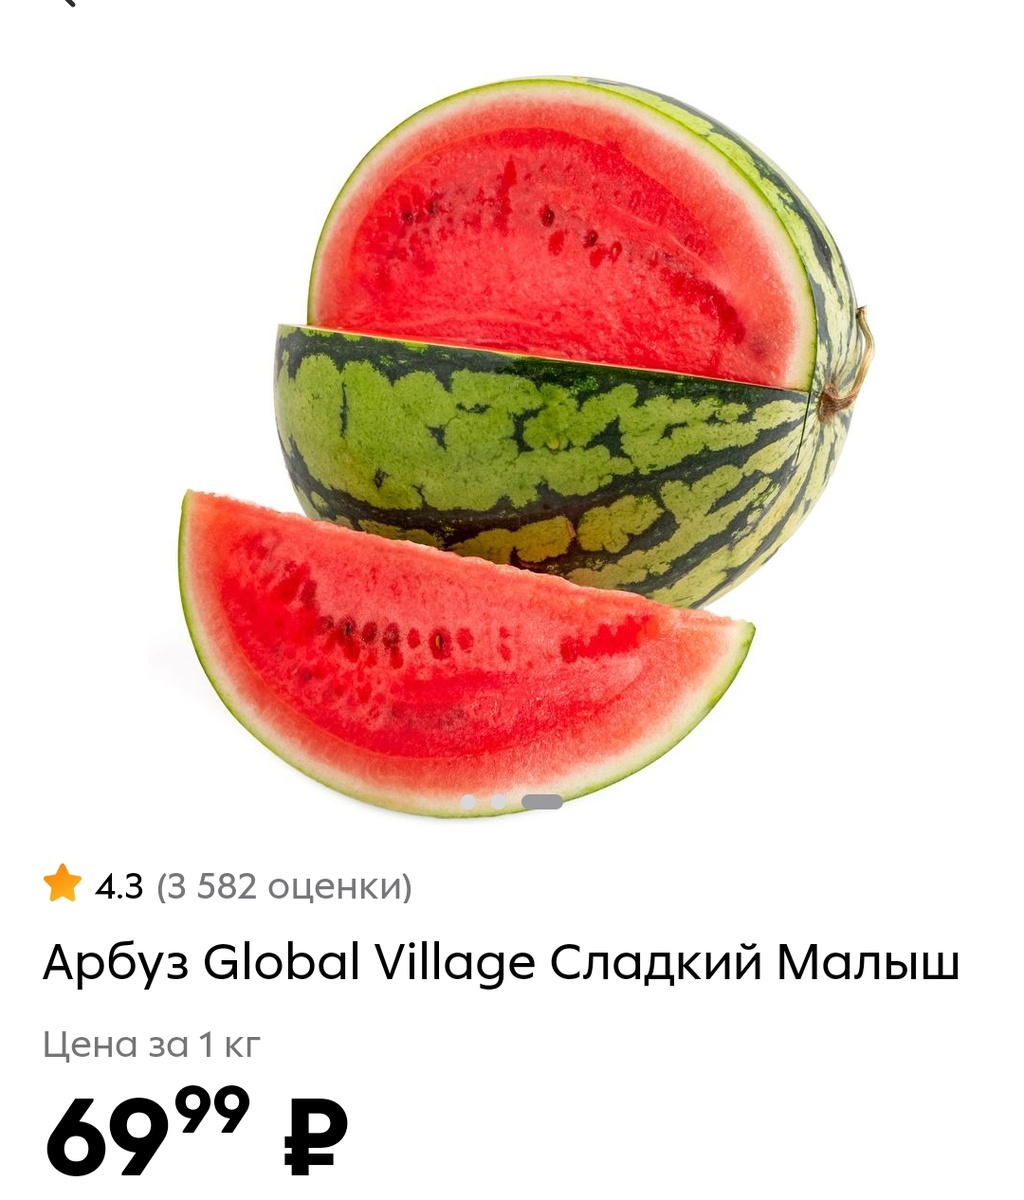
Task: Tap the Арбуз Global Village Сладкий Малыш title
Action: [501, 965]
